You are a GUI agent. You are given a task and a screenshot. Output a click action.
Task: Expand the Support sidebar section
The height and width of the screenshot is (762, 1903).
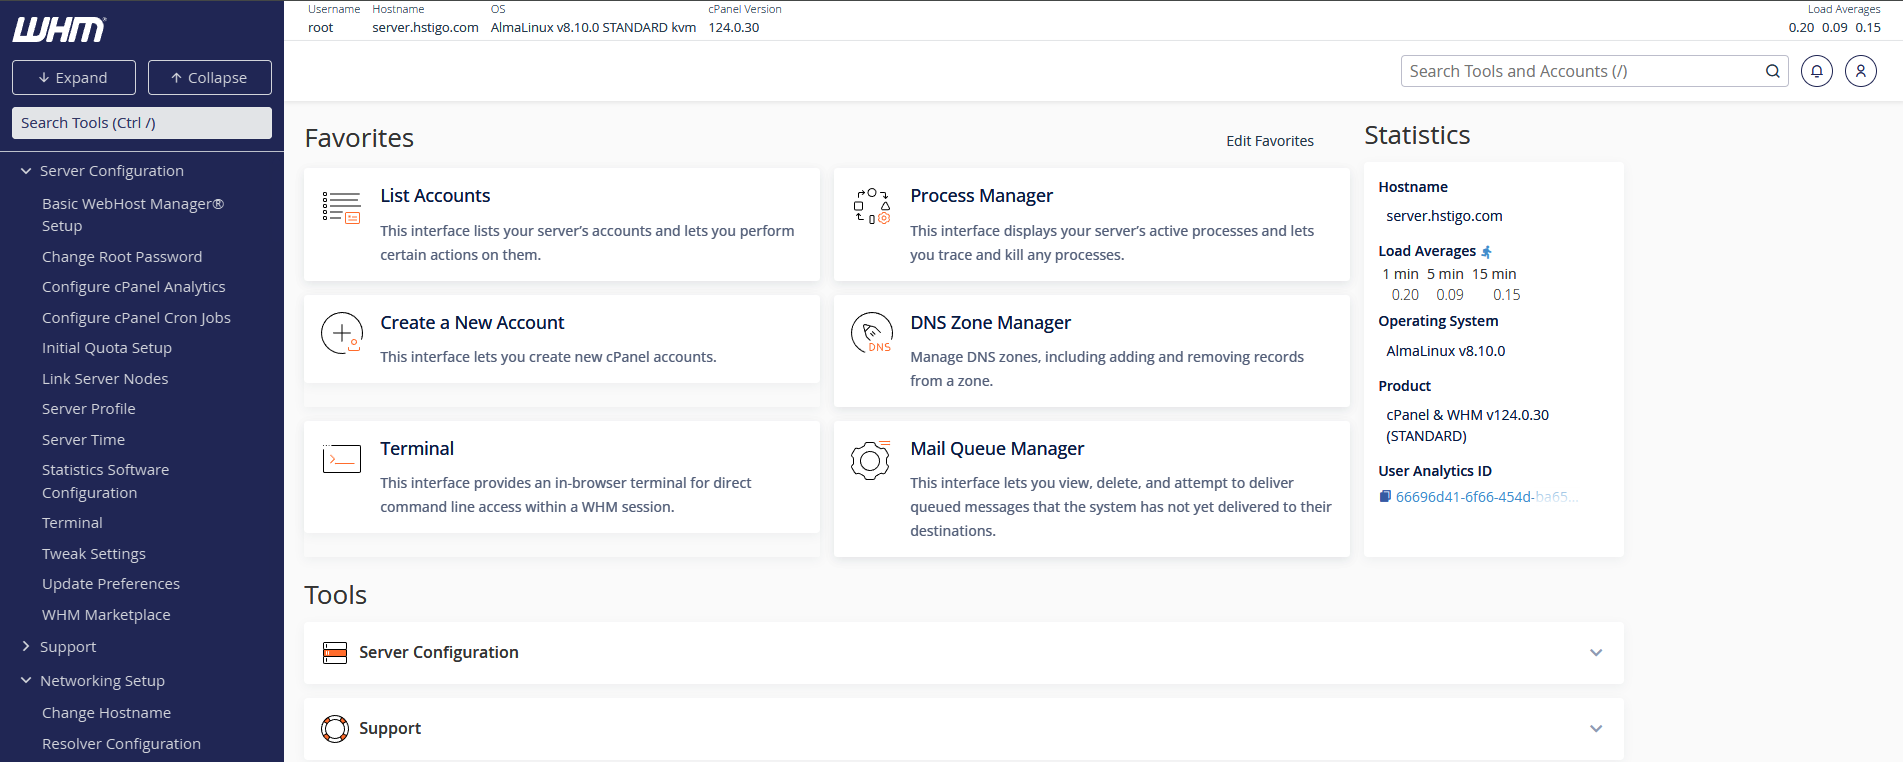[x=26, y=647]
